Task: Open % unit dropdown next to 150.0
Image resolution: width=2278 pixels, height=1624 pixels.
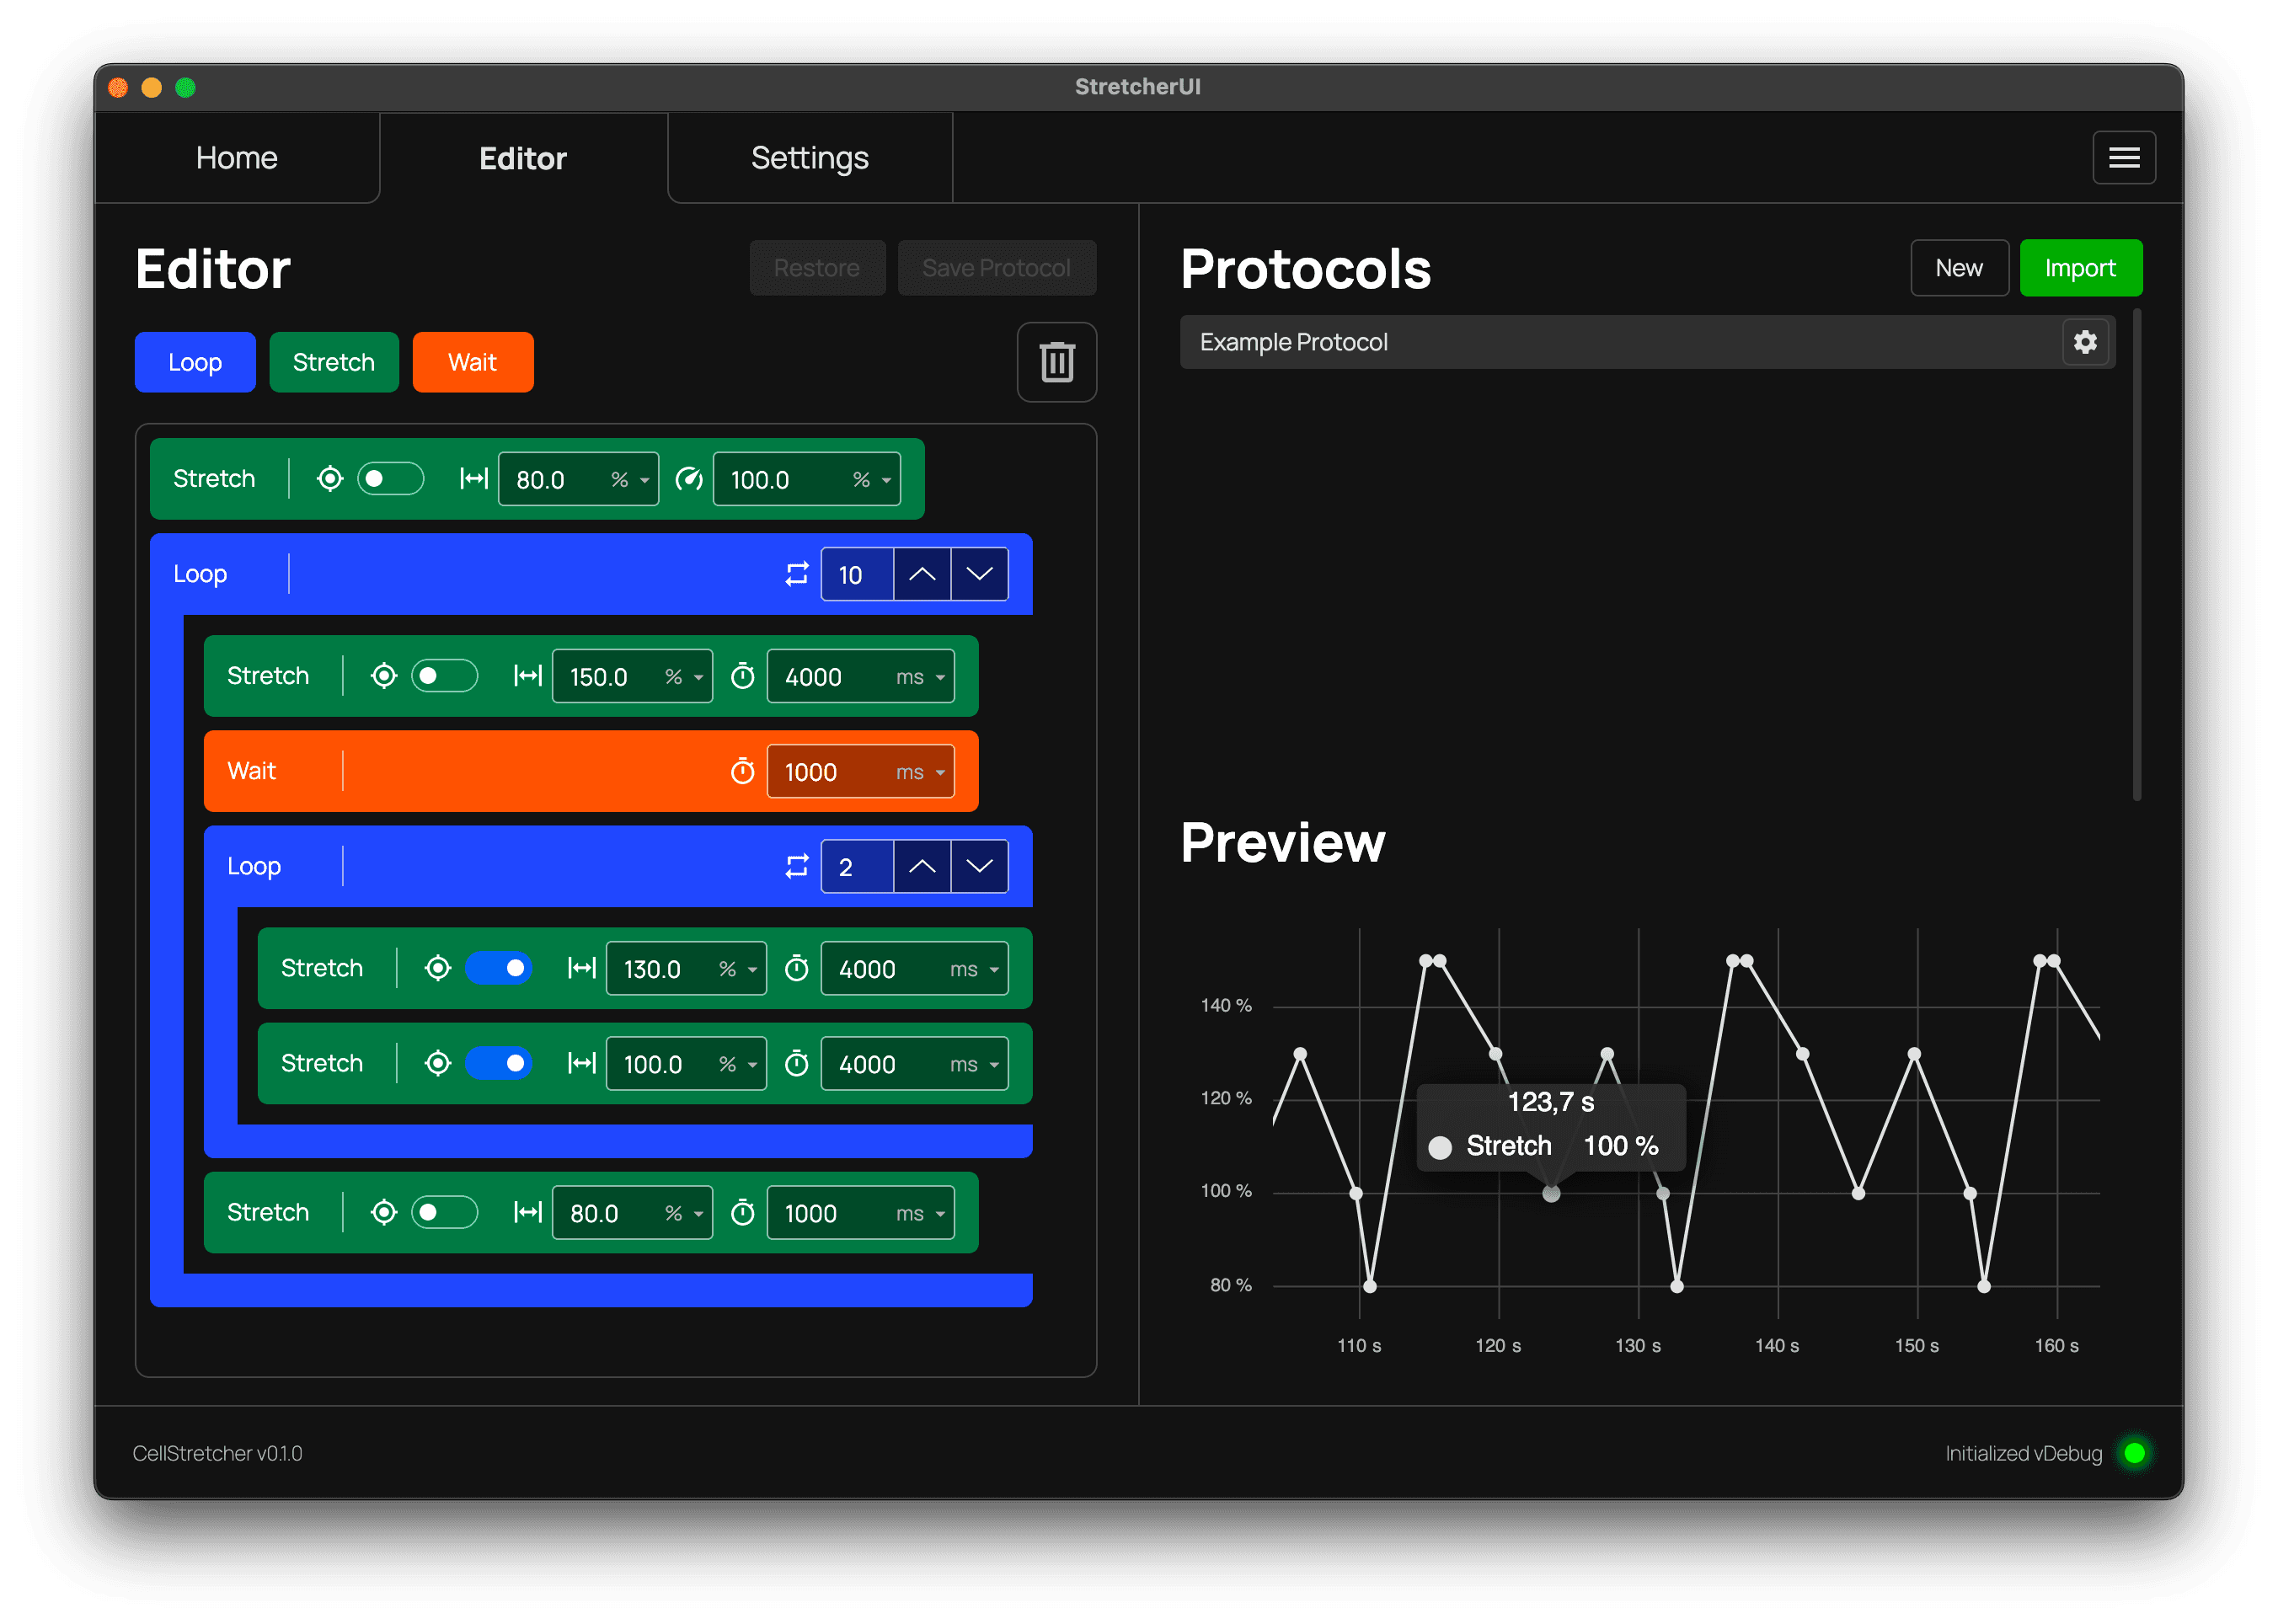Action: pyautogui.click(x=684, y=677)
